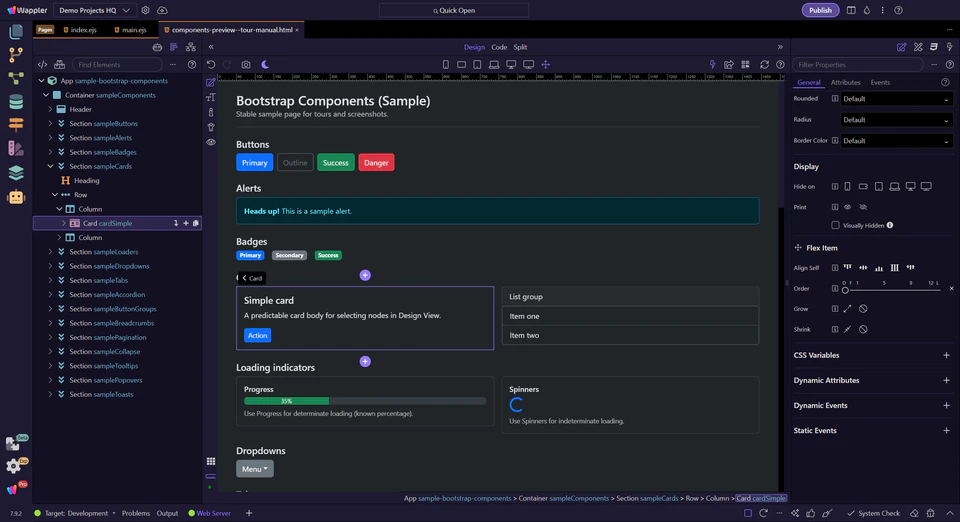
Task: Open the Events properties tab
Action: (880, 83)
